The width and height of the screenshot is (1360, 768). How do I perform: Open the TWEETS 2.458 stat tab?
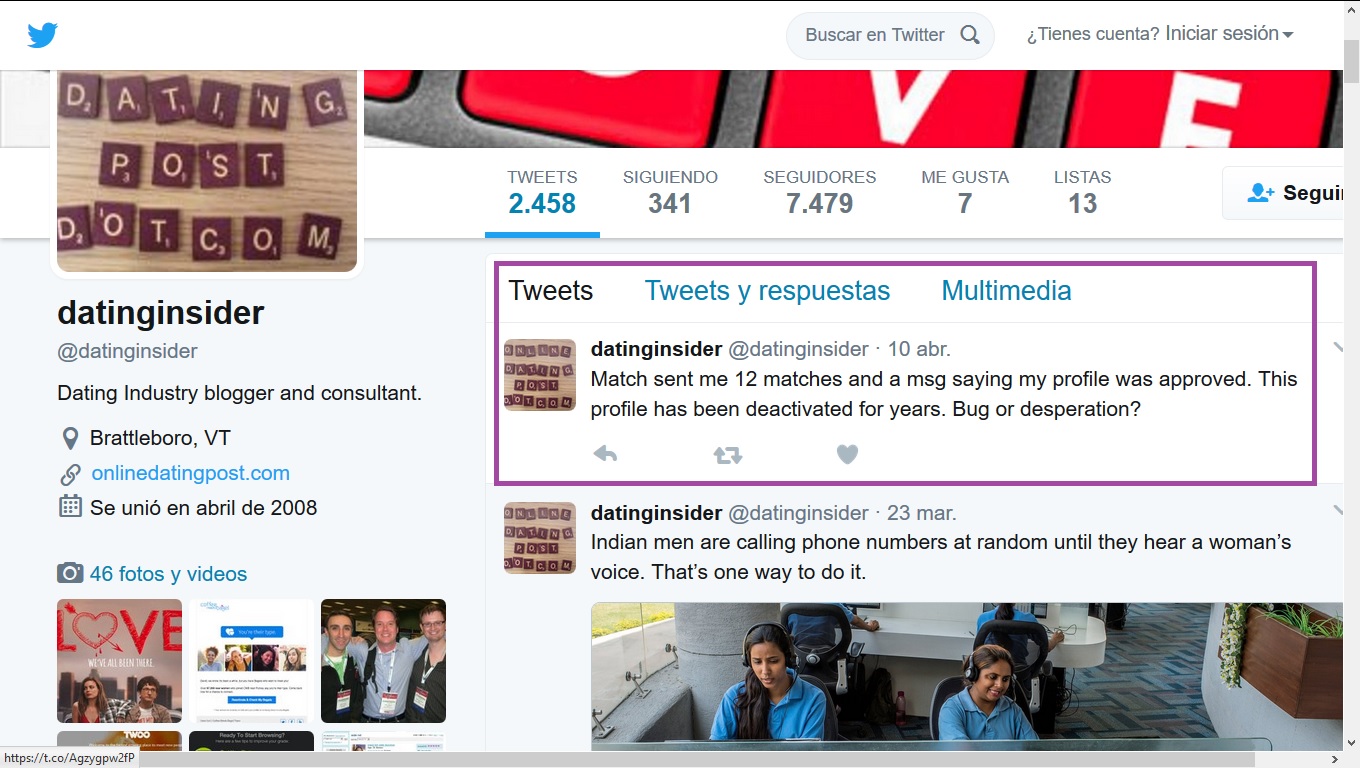(x=542, y=193)
